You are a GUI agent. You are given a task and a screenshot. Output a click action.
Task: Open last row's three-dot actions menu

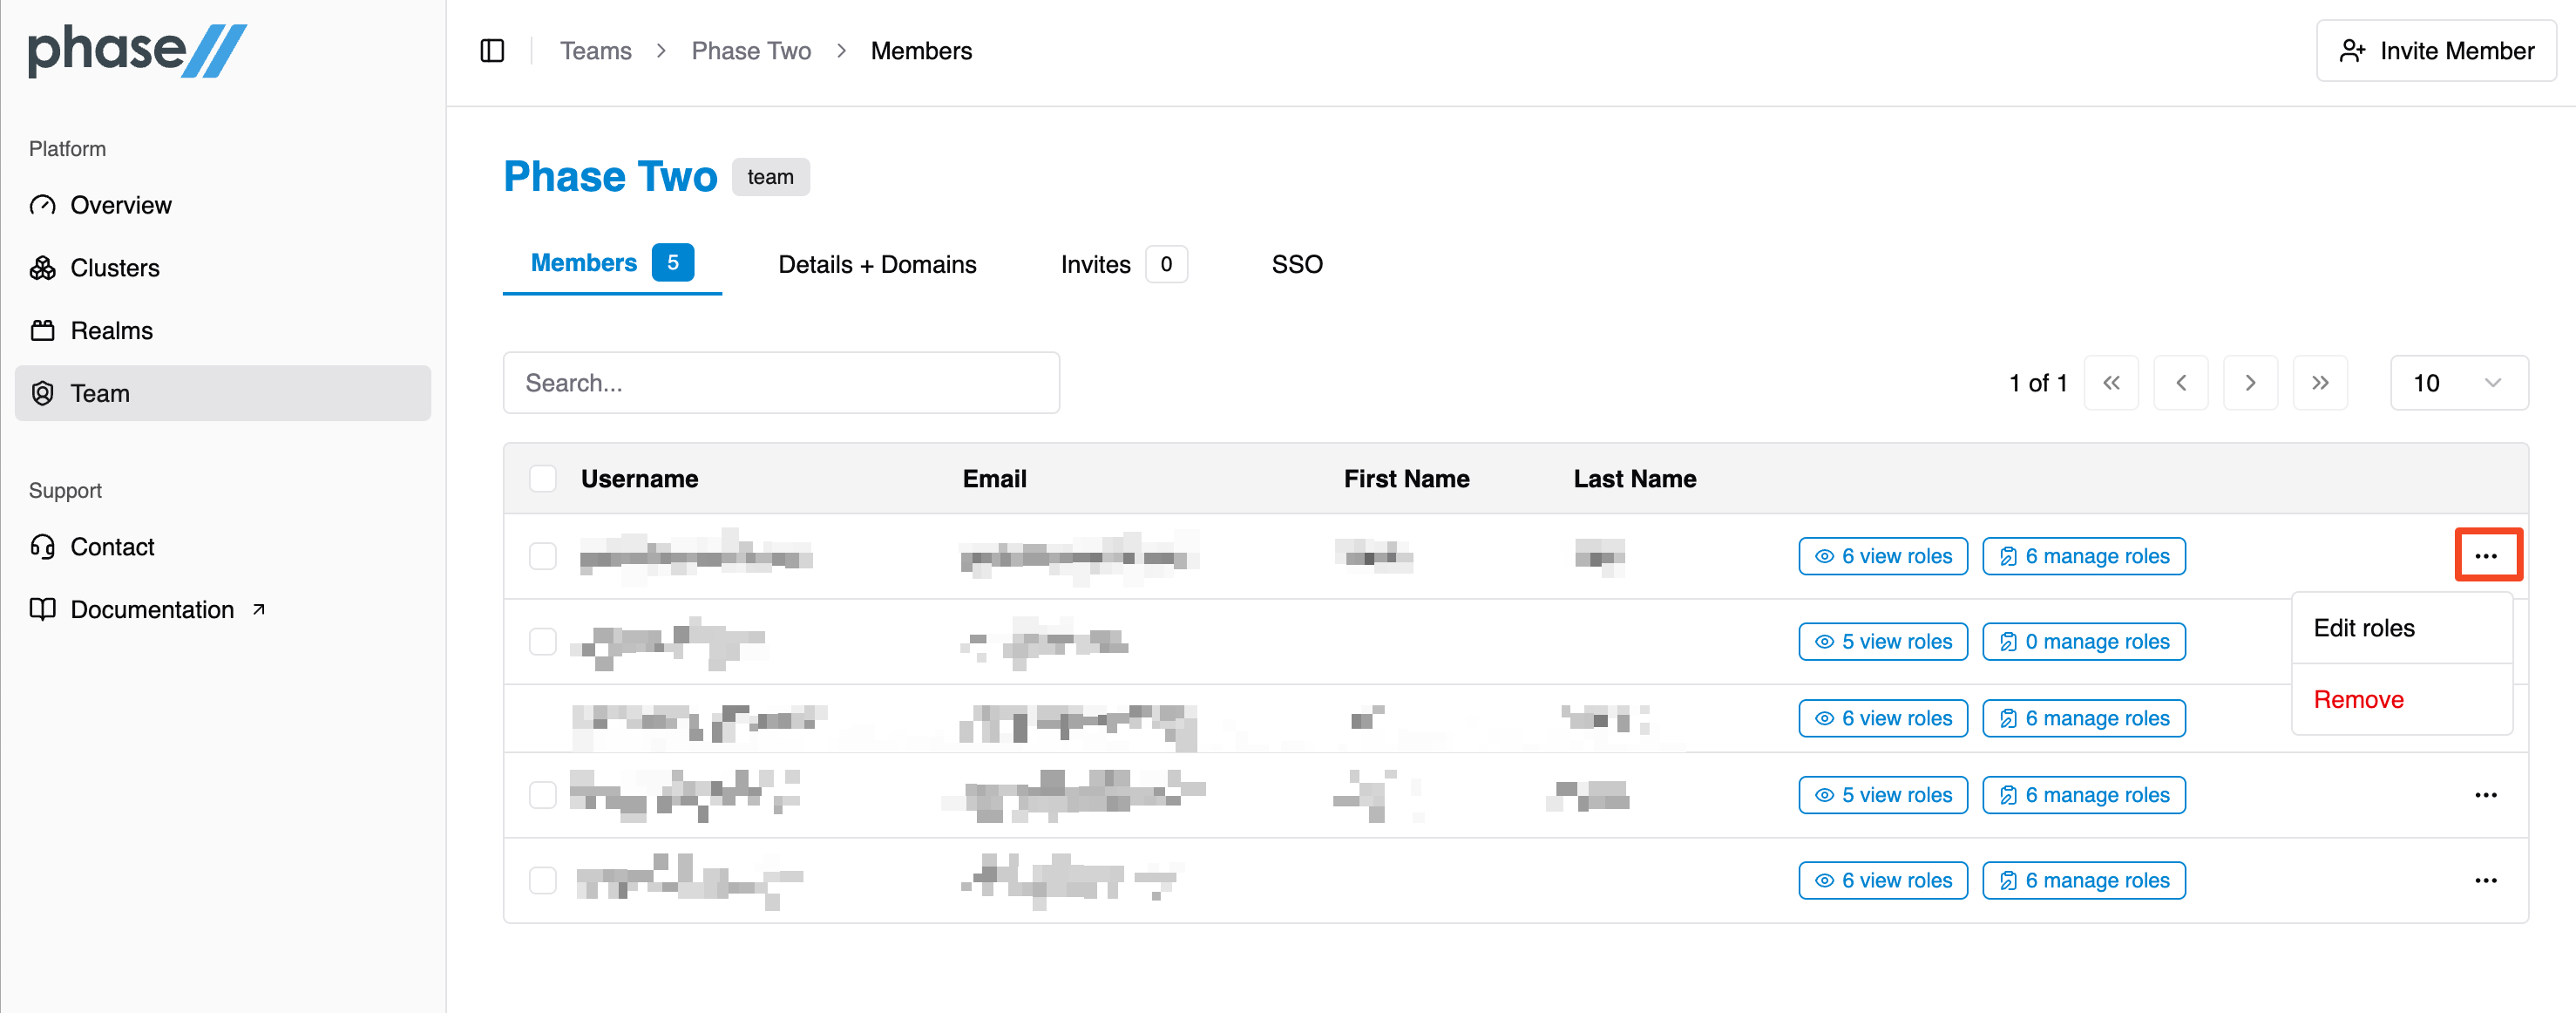2485,881
